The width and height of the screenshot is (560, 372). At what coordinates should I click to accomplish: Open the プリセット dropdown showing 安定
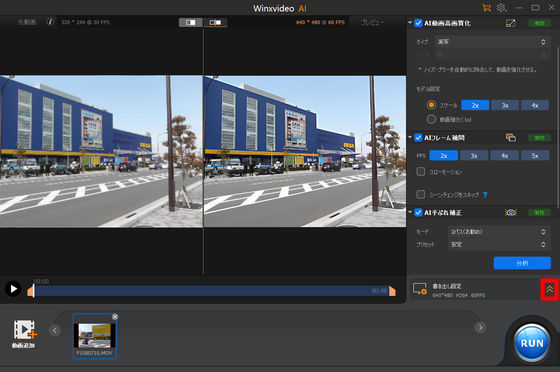point(498,245)
